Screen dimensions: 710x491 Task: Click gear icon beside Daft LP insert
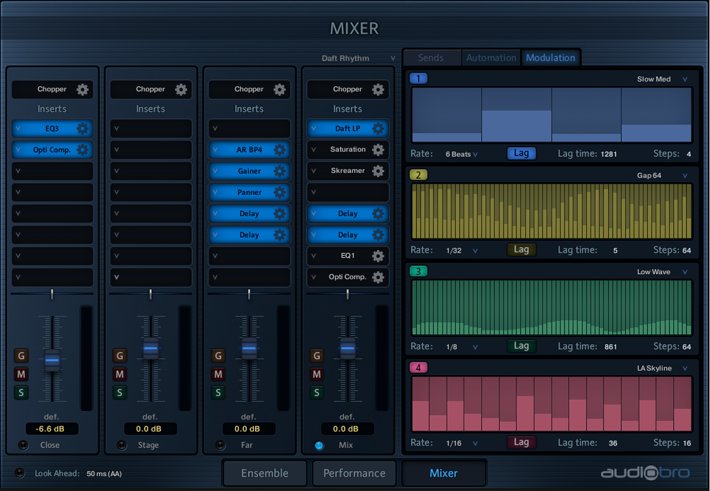[x=378, y=128]
